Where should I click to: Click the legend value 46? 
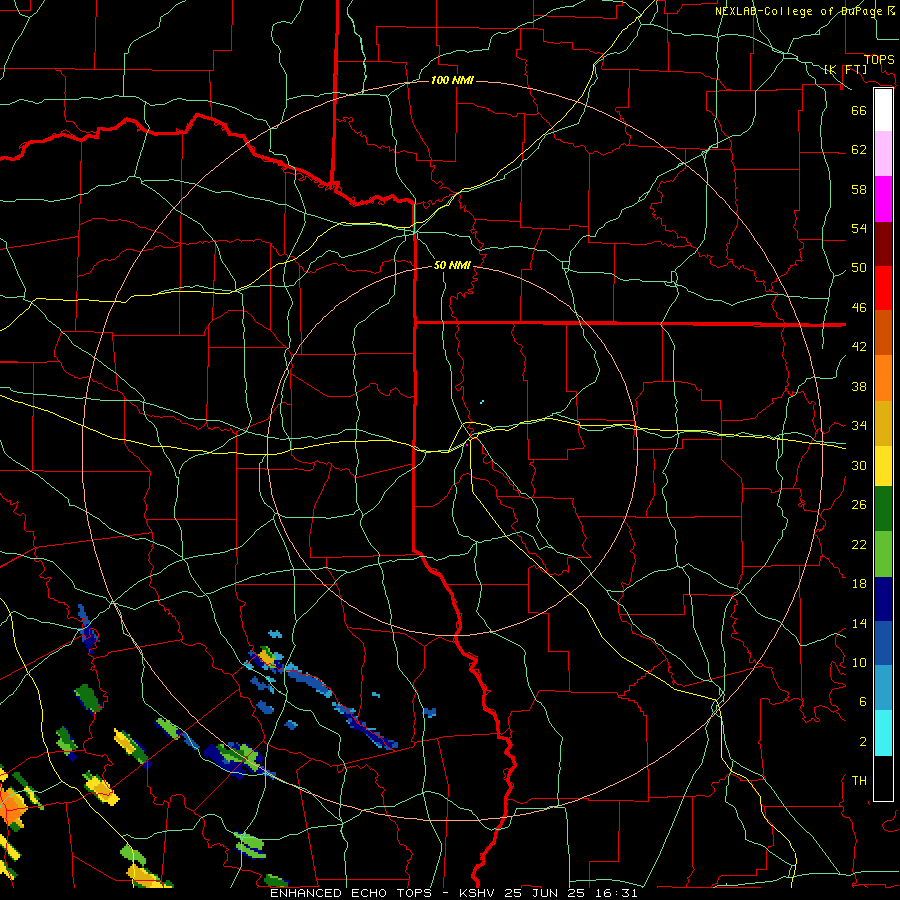coord(859,308)
